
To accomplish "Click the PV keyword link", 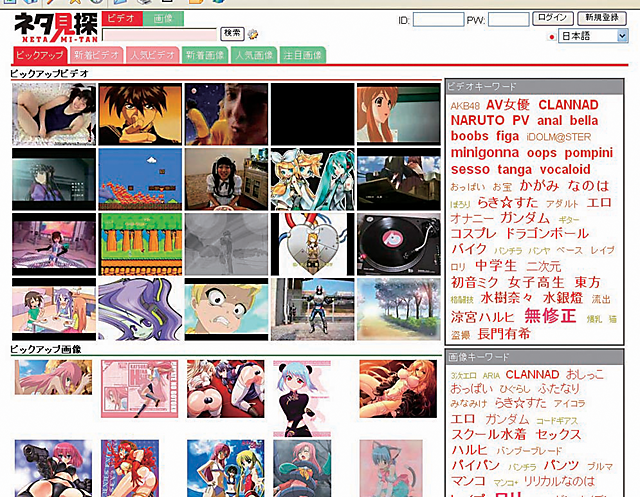I will tap(521, 120).
